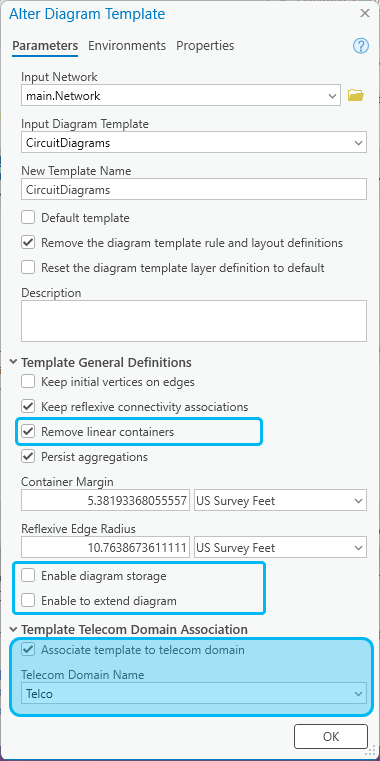Browse for input network with folder icon
Image resolution: width=380 pixels, height=761 pixels.
[356, 95]
